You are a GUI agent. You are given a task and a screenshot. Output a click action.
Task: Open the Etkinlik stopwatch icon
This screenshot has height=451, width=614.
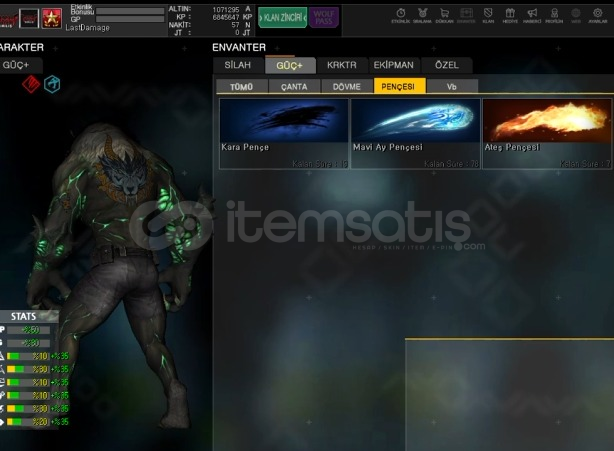pyautogui.click(x=400, y=16)
